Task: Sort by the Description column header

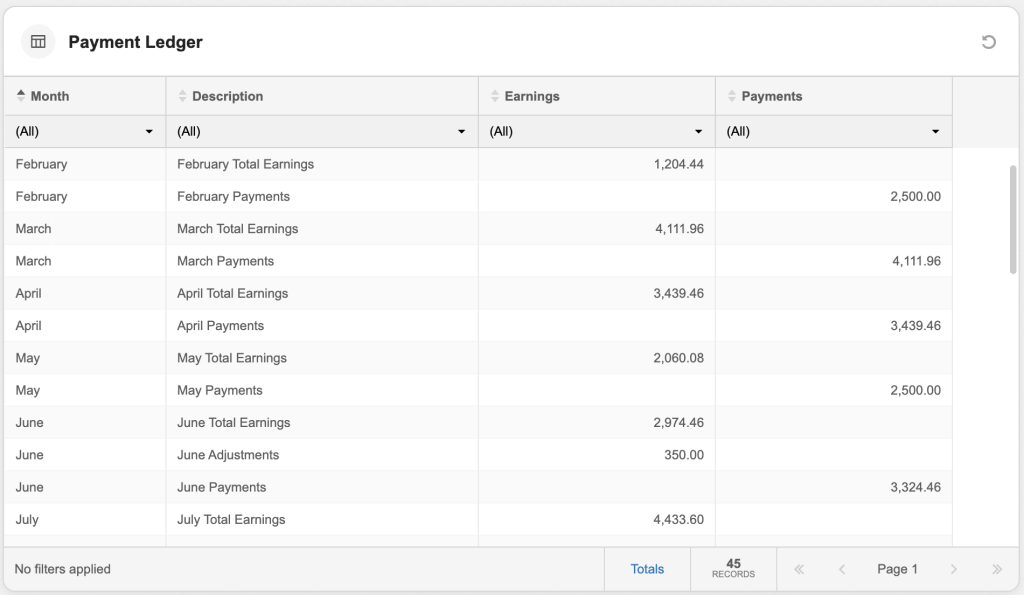Action: pos(228,96)
